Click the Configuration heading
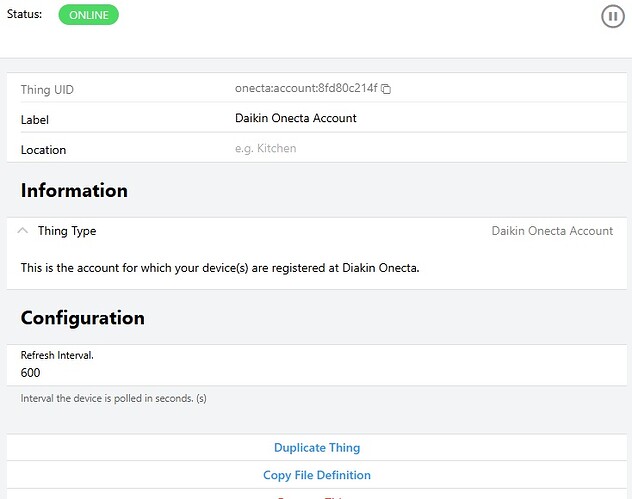Viewport: 632px width, 499px height. click(x=83, y=318)
